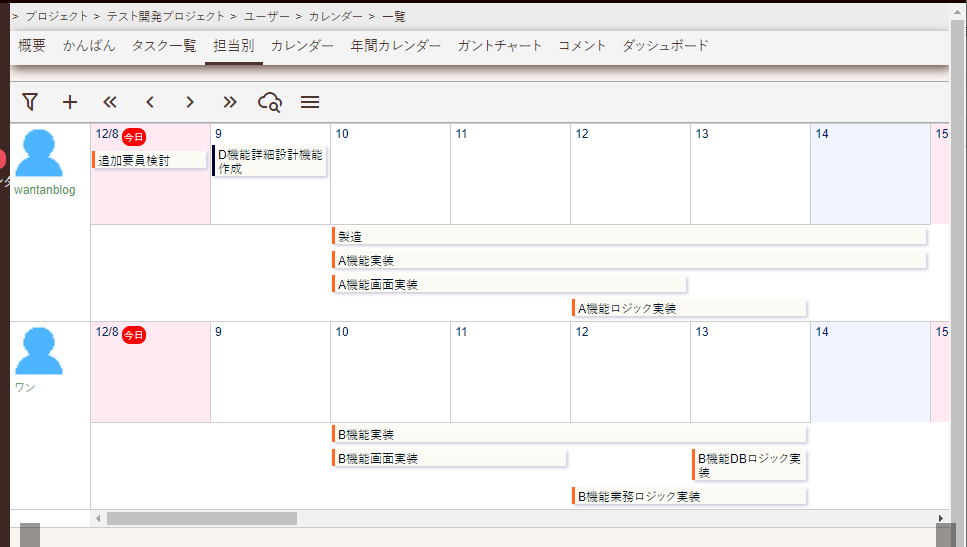The height and width of the screenshot is (547, 967).
Task: Select day 13 cell in ワン row
Action: (751, 372)
